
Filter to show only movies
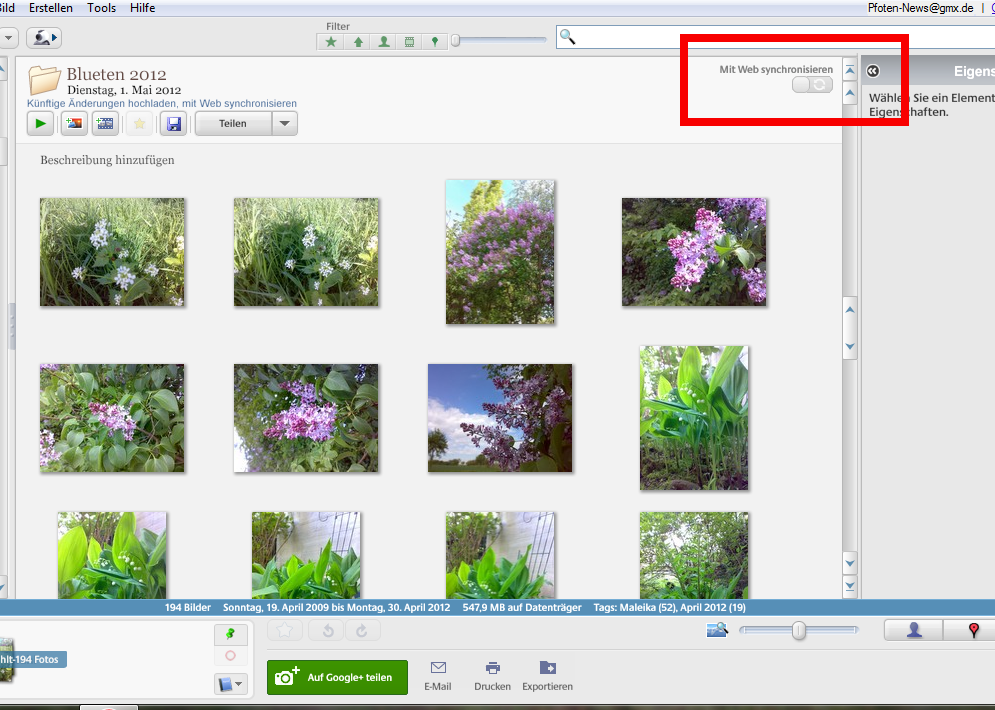tap(409, 42)
